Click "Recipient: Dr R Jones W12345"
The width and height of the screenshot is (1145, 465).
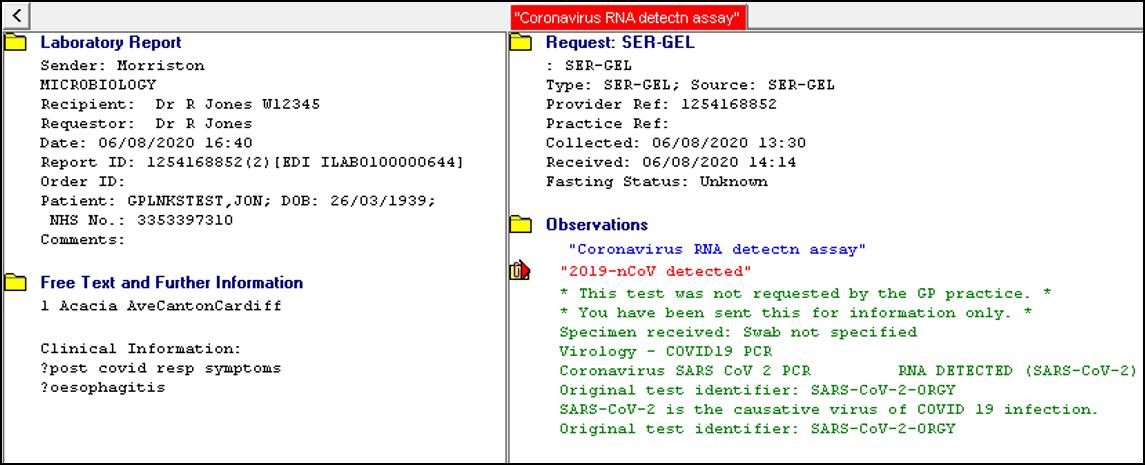pos(180,104)
